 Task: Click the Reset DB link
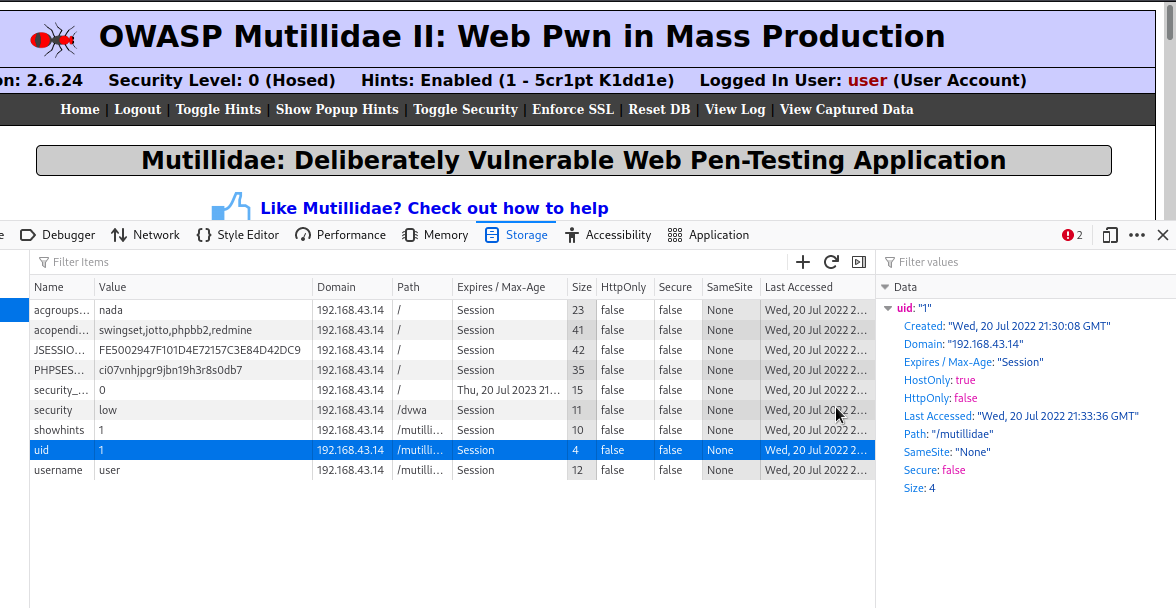click(659, 109)
